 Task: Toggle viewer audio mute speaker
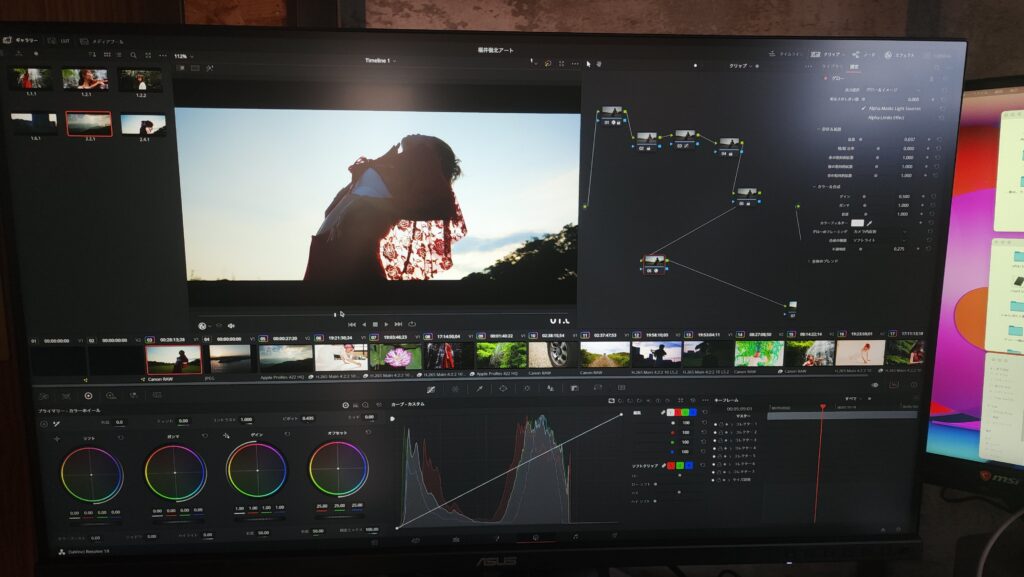[x=231, y=325]
